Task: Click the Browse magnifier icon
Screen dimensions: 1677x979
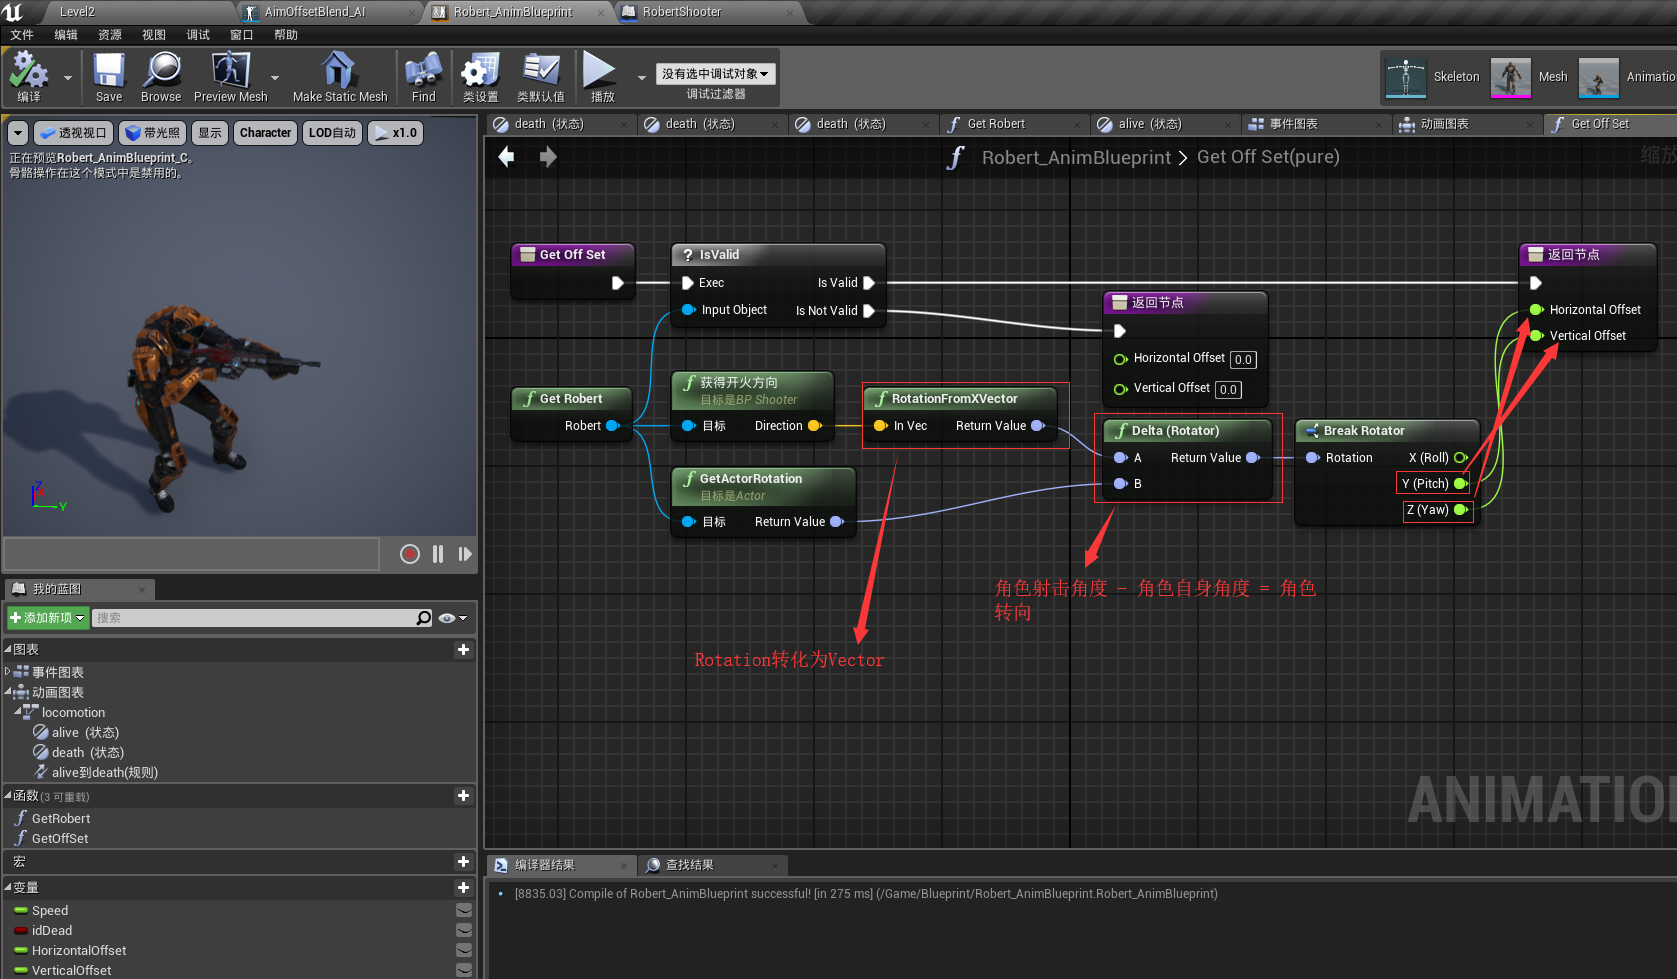Action: click(161, 77)
